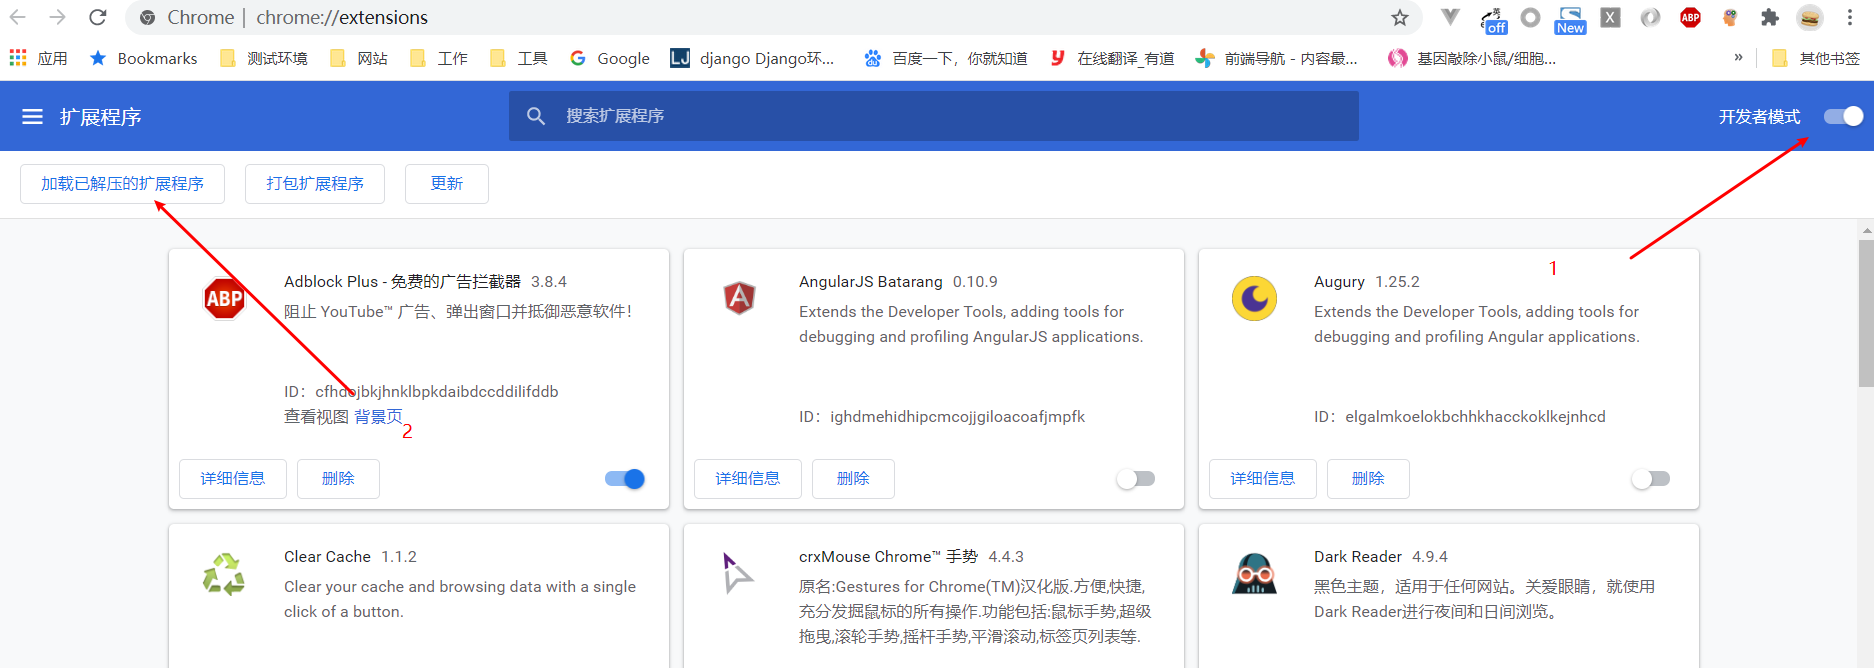Open the django Django环 bookmark

pos(752,58)
